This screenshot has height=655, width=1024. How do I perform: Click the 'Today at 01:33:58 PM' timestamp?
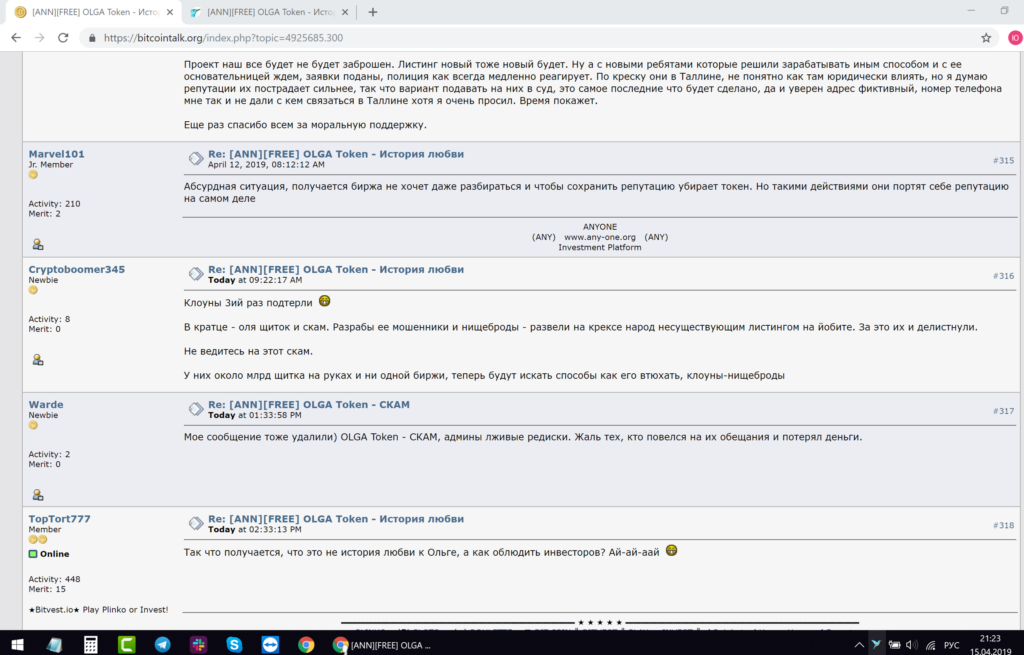[x=255, y=415]
